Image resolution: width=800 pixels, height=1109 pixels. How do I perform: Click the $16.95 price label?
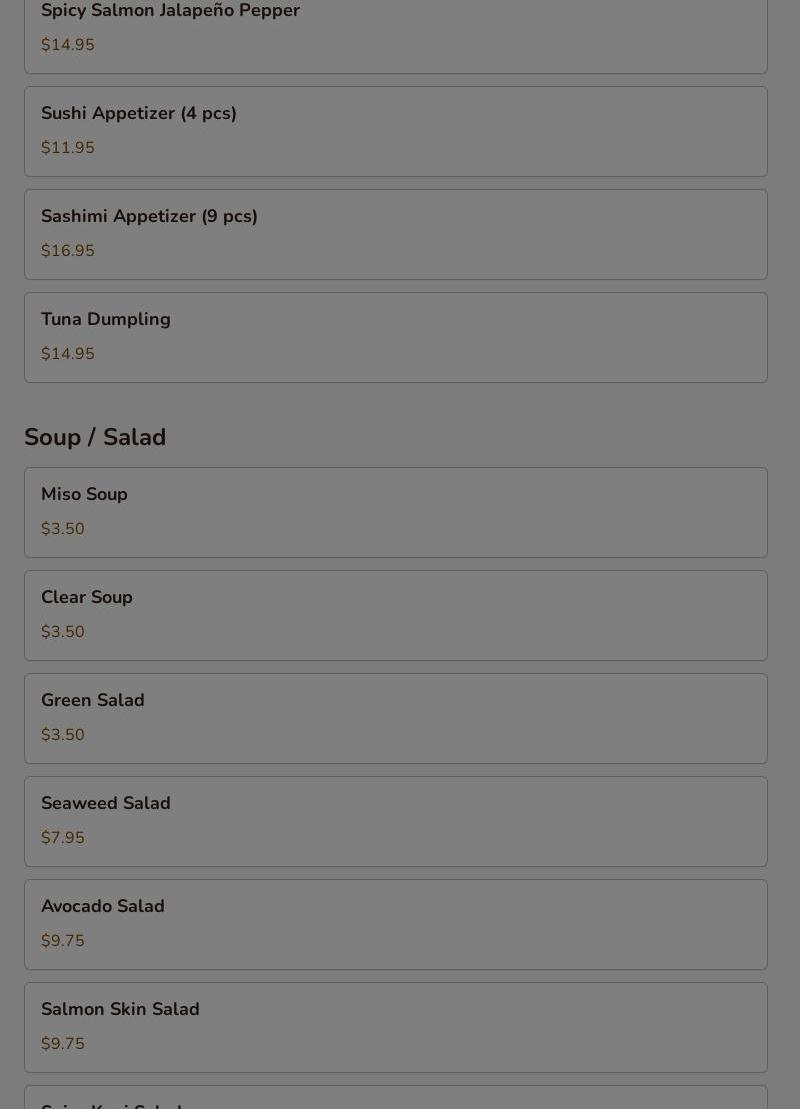(x=68, y=251)
